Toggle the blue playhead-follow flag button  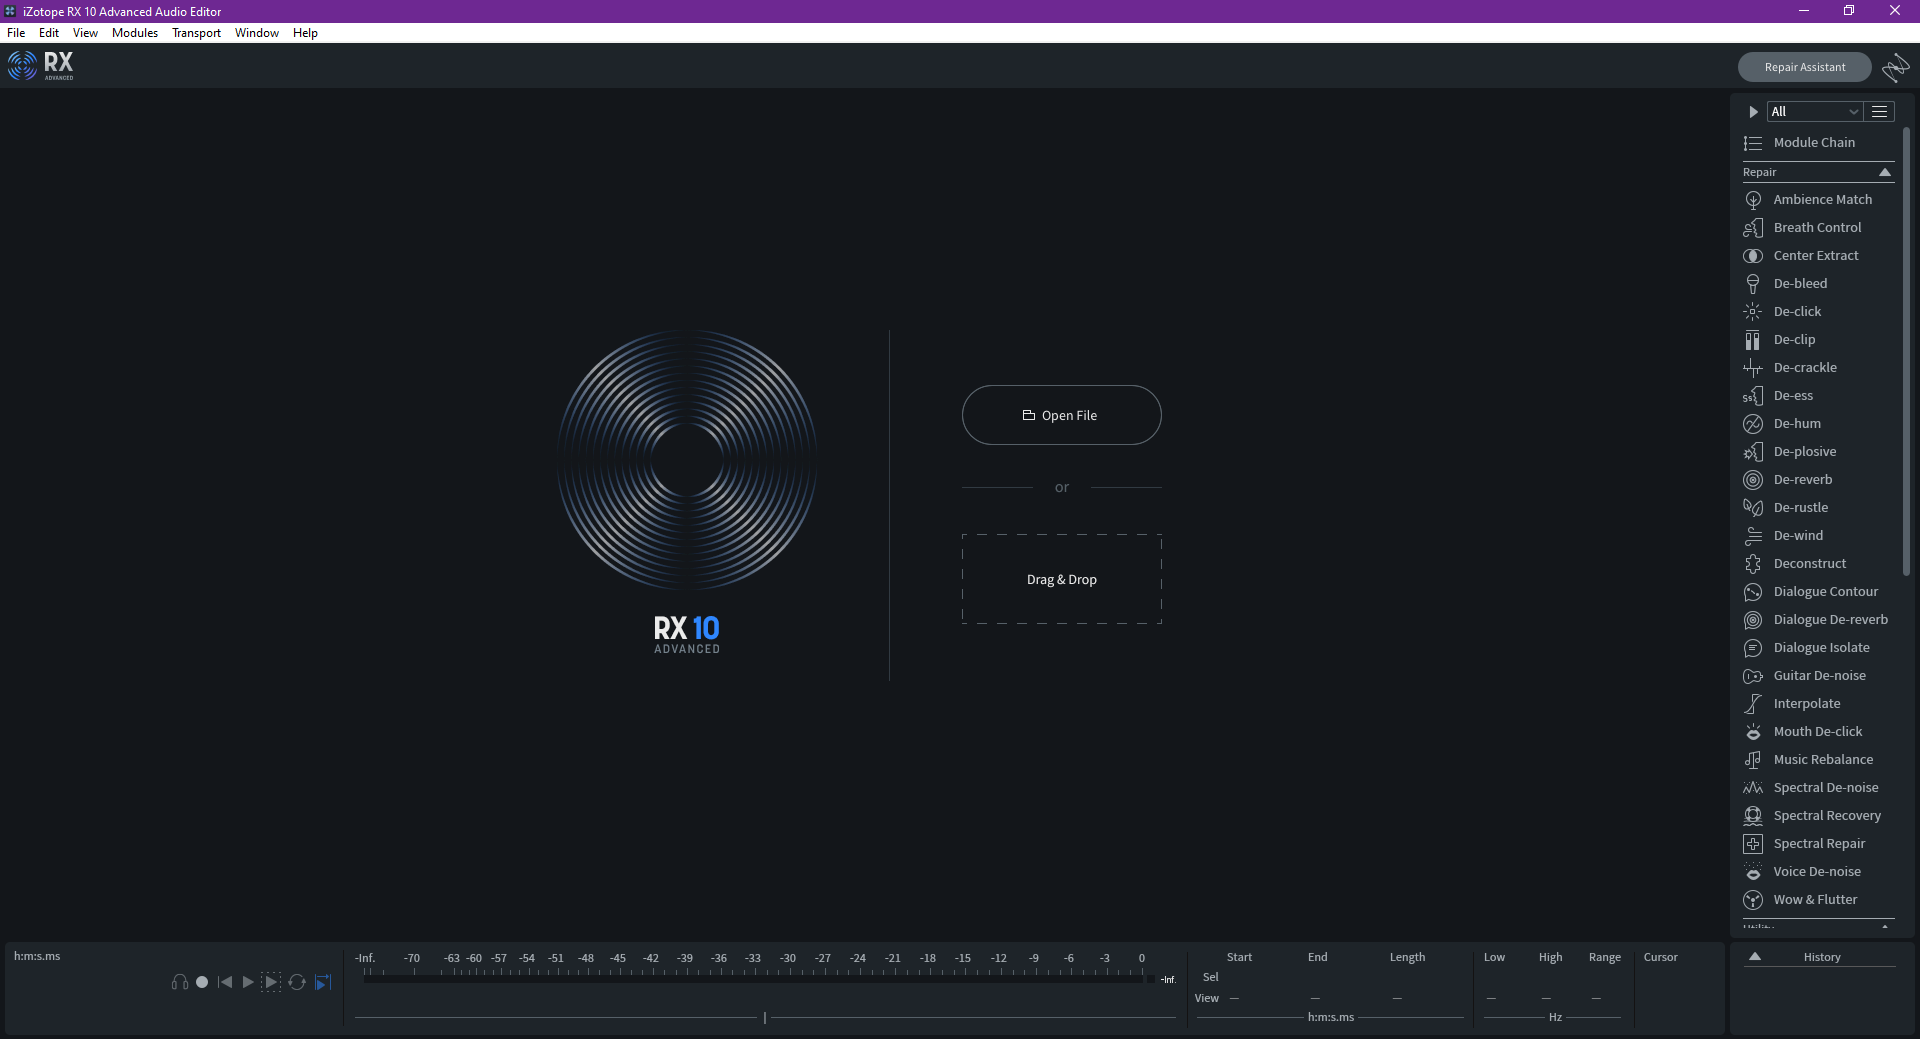tap(323, 982)
